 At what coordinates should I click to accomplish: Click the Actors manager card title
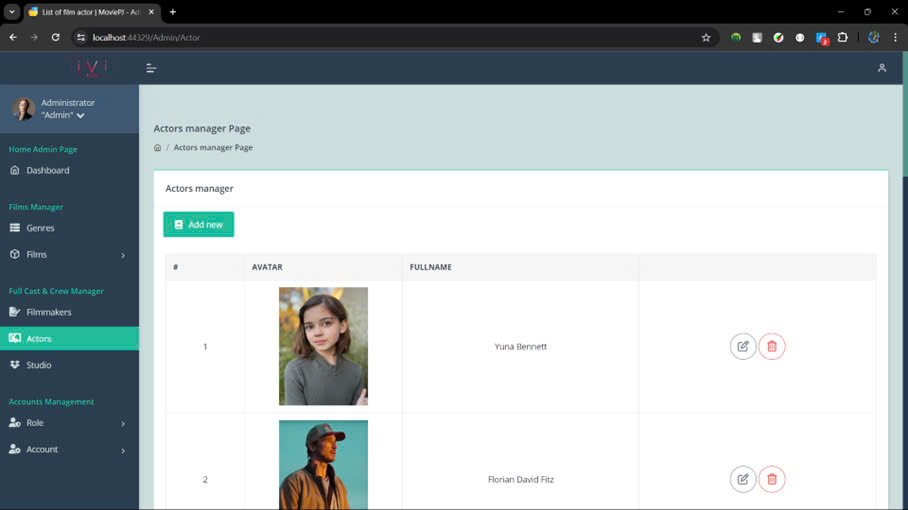(x=199, y=188)
